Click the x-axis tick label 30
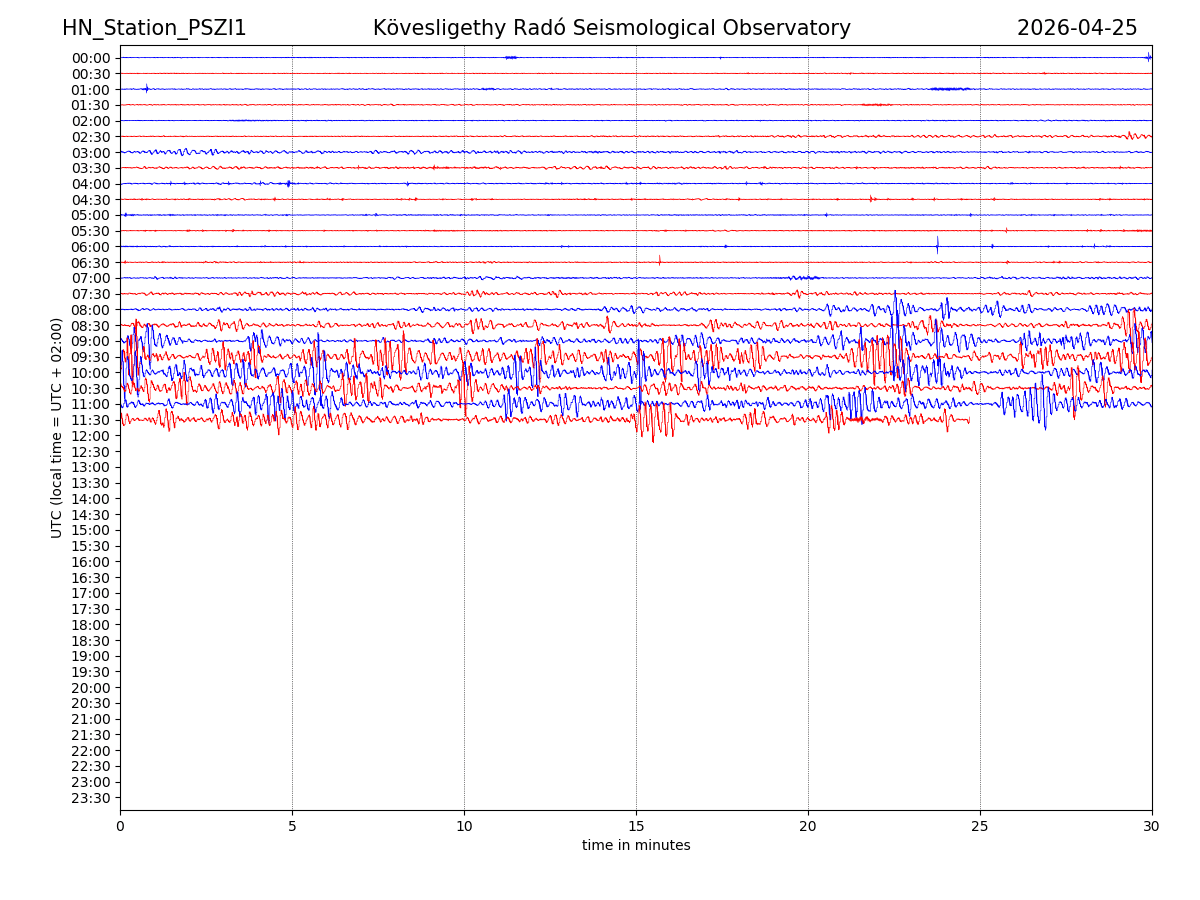 click(x=1152, y=826)
